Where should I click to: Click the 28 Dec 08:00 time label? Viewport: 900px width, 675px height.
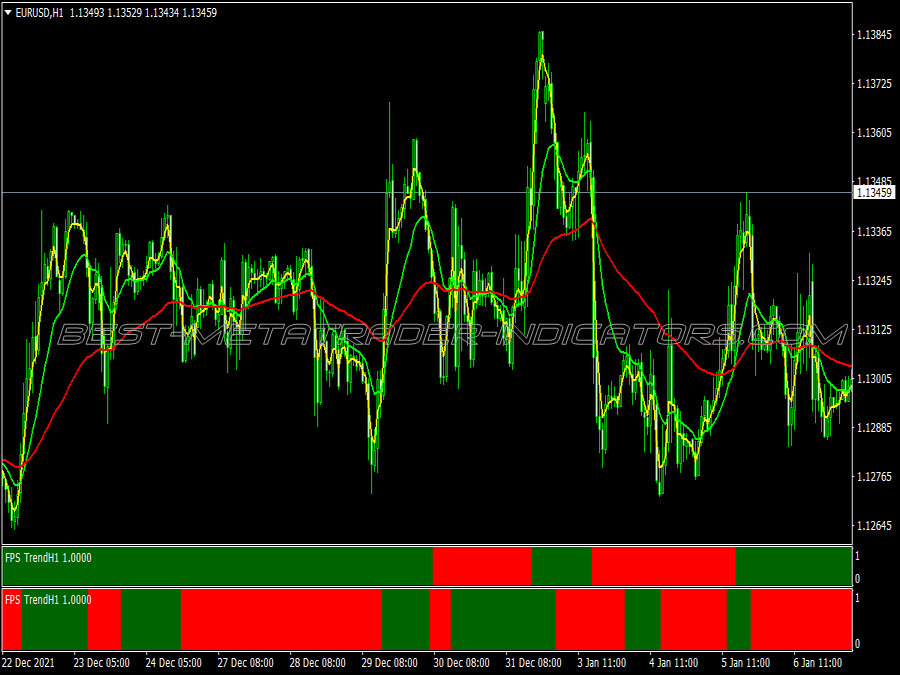tap(317, 663)
